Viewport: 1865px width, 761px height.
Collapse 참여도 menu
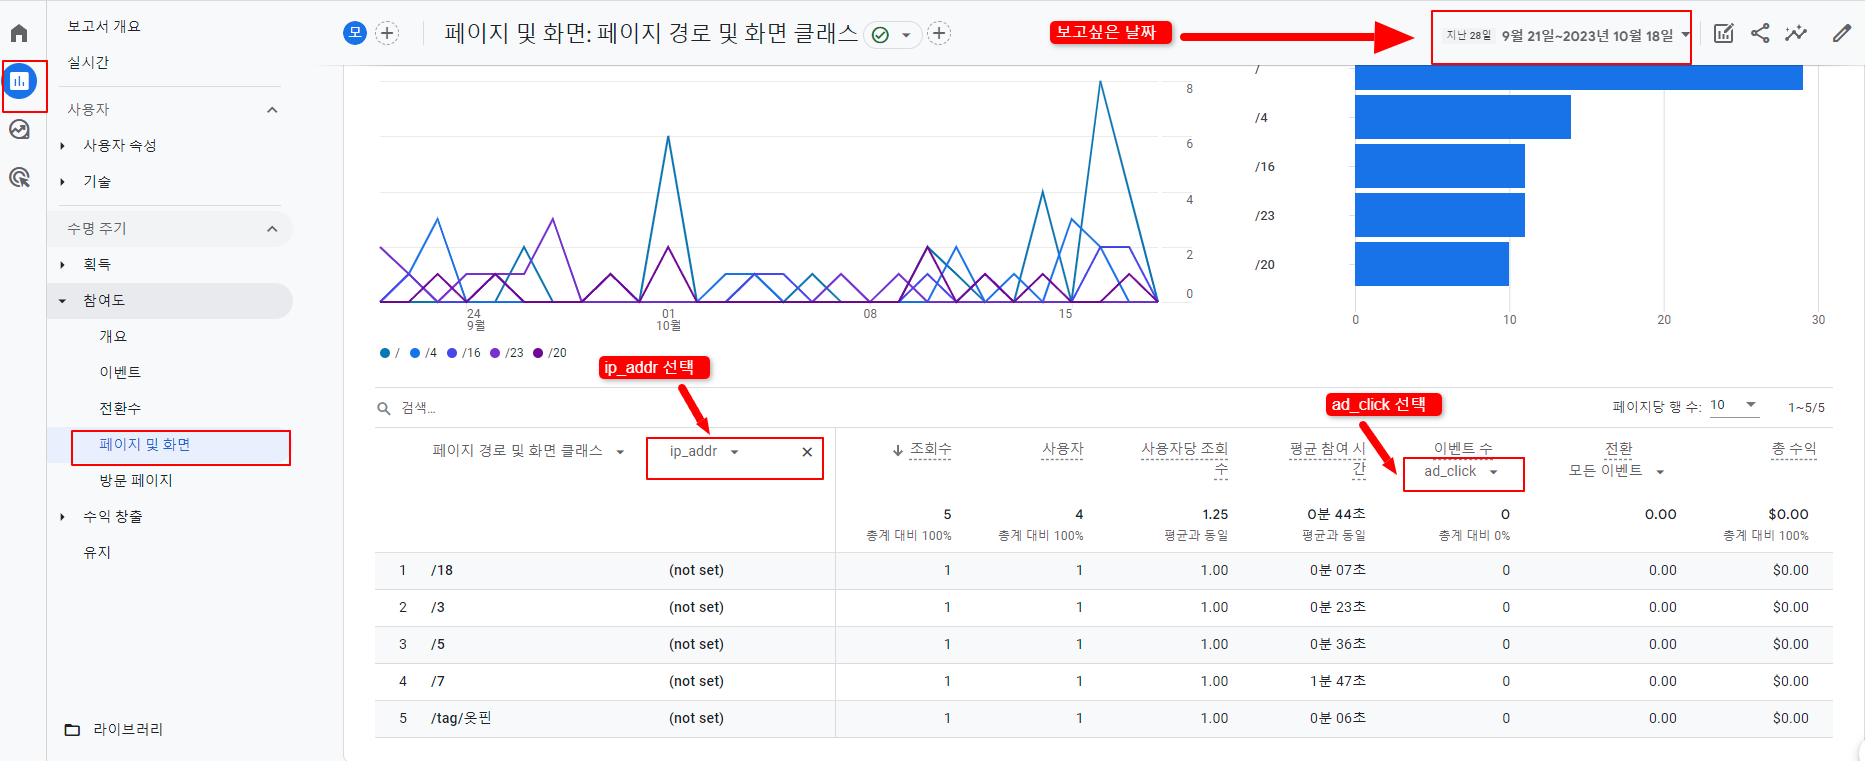pos(103,300)
